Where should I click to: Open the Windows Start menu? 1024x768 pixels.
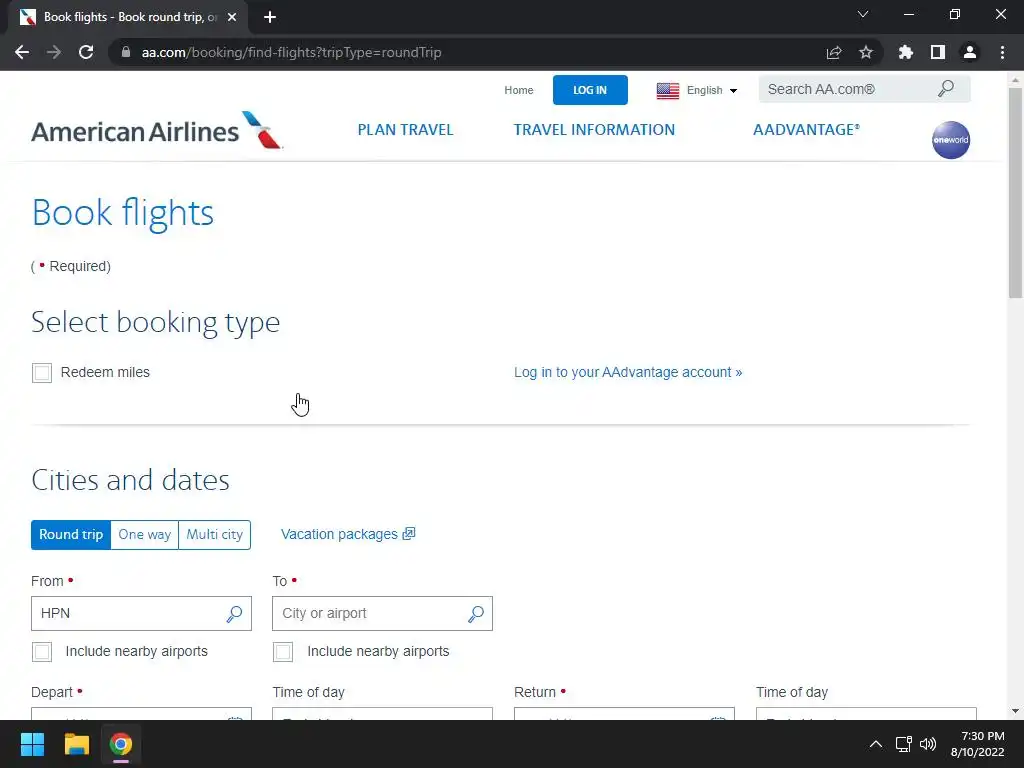[x=32, y=744]
